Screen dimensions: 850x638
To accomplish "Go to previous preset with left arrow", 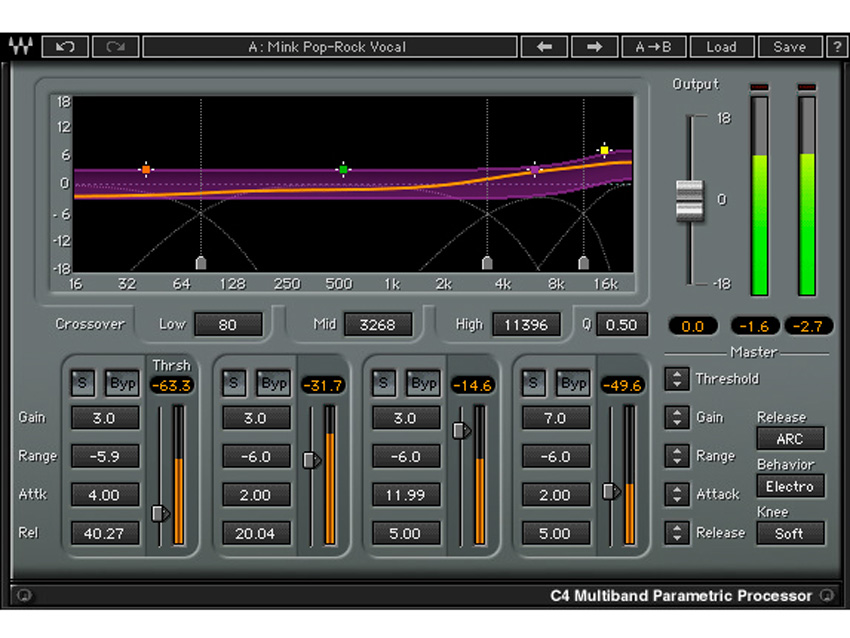I will 544,47.
